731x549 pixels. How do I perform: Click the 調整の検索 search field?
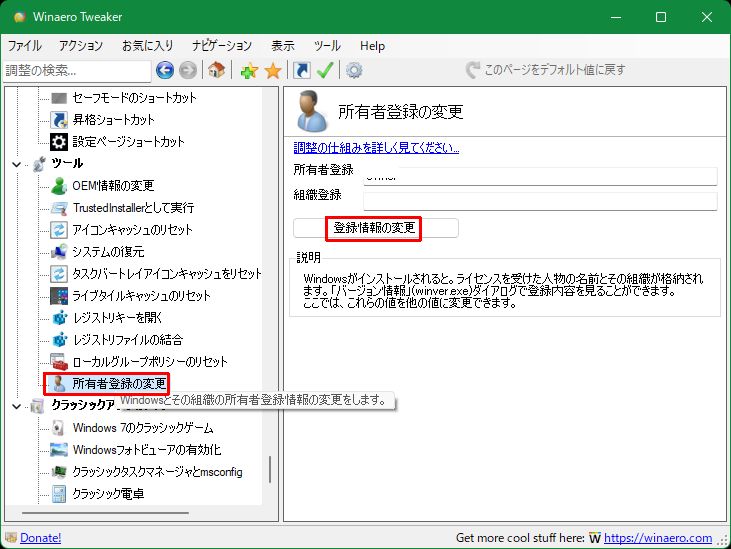point(77,71)
